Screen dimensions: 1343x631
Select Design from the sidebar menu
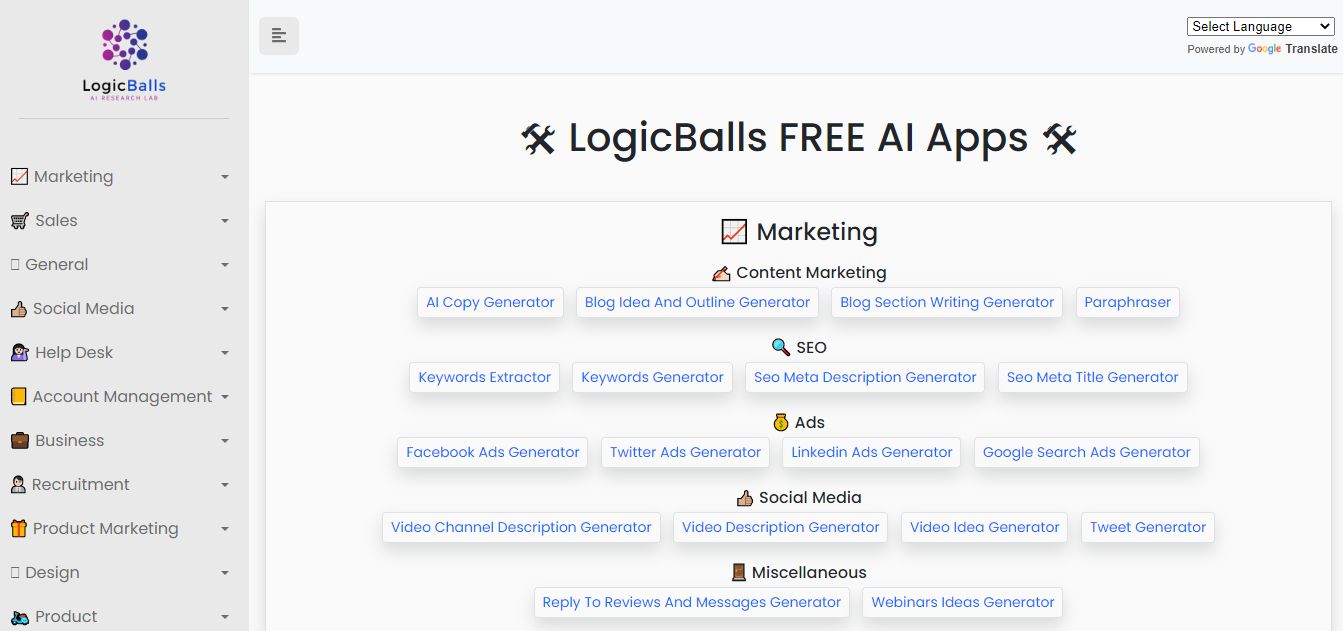point(55,572)
